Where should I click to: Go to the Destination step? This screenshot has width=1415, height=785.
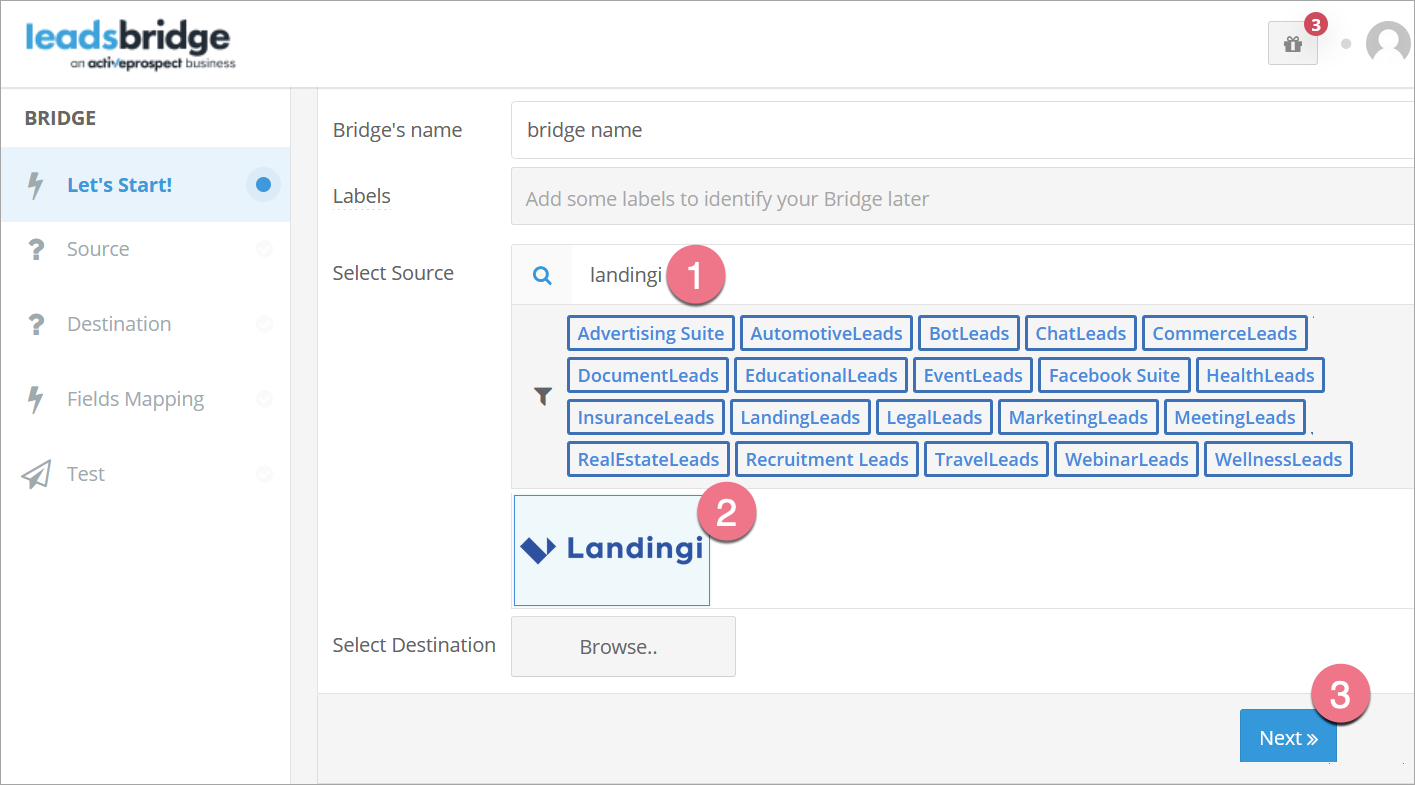point(119,324)
